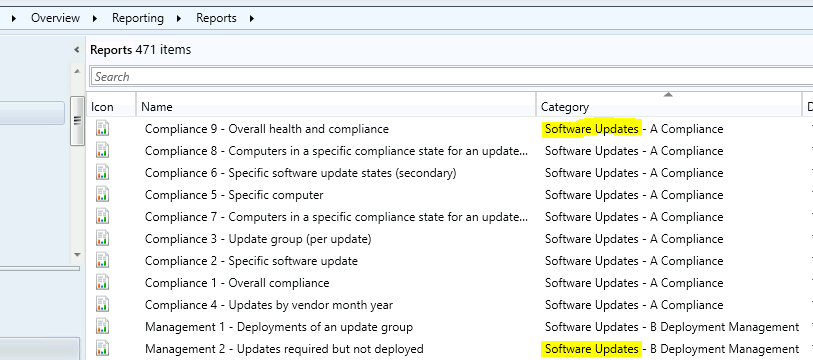Image resolution: width=813 pixels, height=360 pixels.
Task: Click left pane scrollbar up arrow
Action: (77, 71)
